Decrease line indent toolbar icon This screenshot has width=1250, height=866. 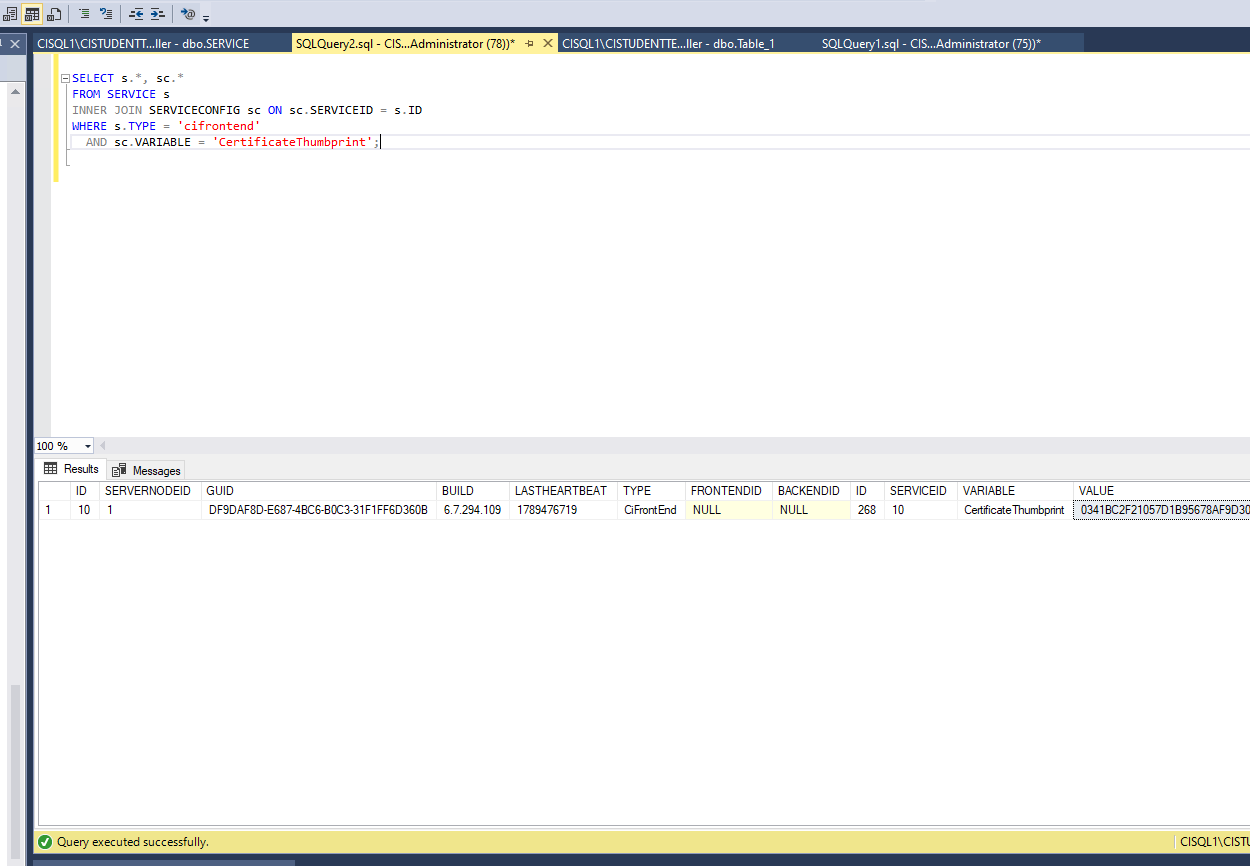pos(136,14)
